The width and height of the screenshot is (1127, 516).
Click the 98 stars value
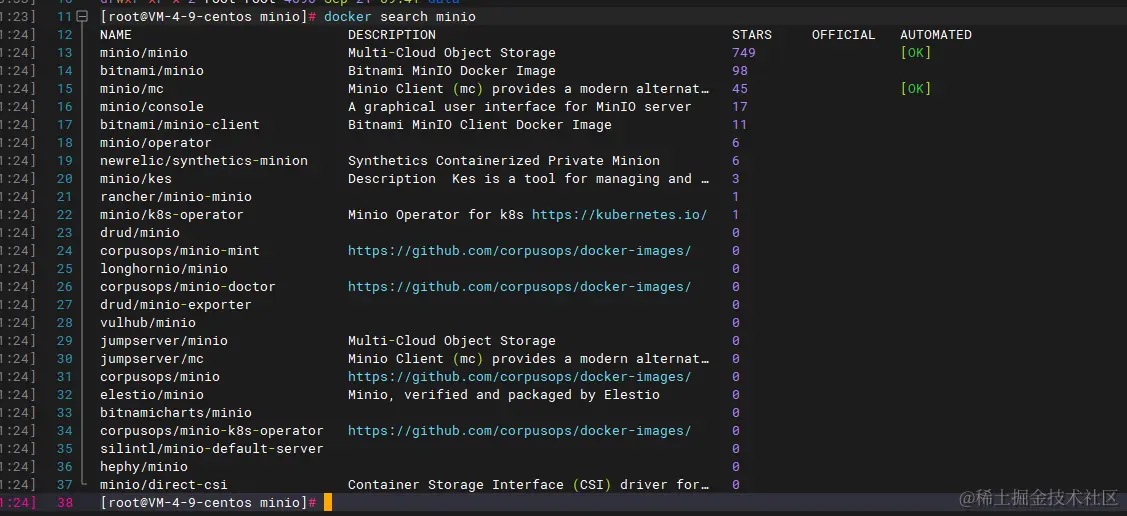coord(740,70)
